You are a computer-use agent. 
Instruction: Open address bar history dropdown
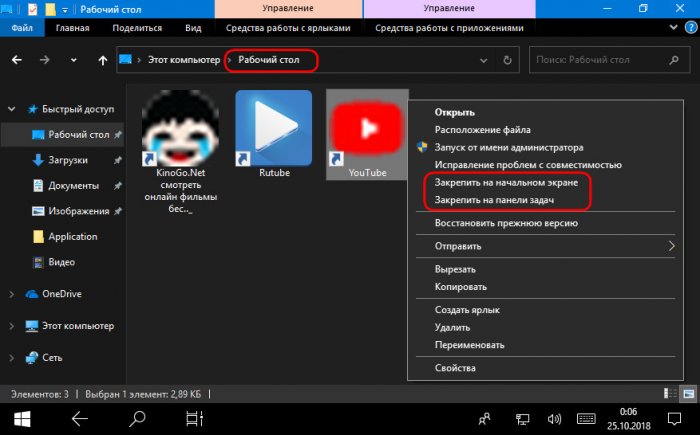coord(483,60)
